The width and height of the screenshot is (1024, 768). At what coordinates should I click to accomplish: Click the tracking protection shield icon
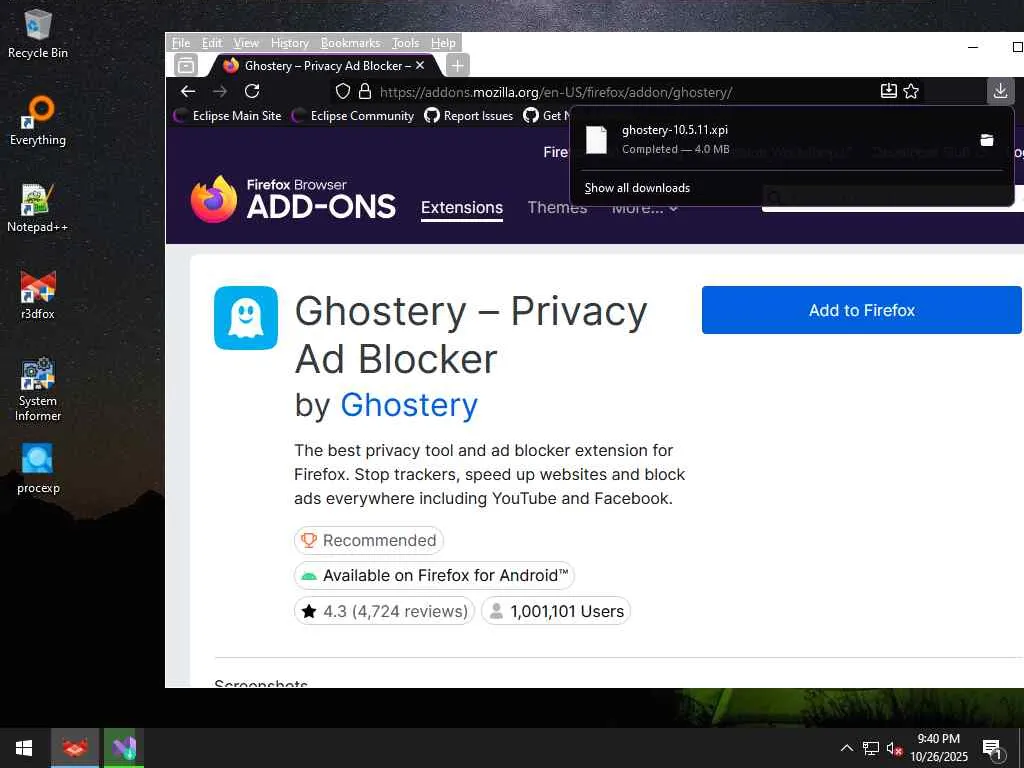343,91
